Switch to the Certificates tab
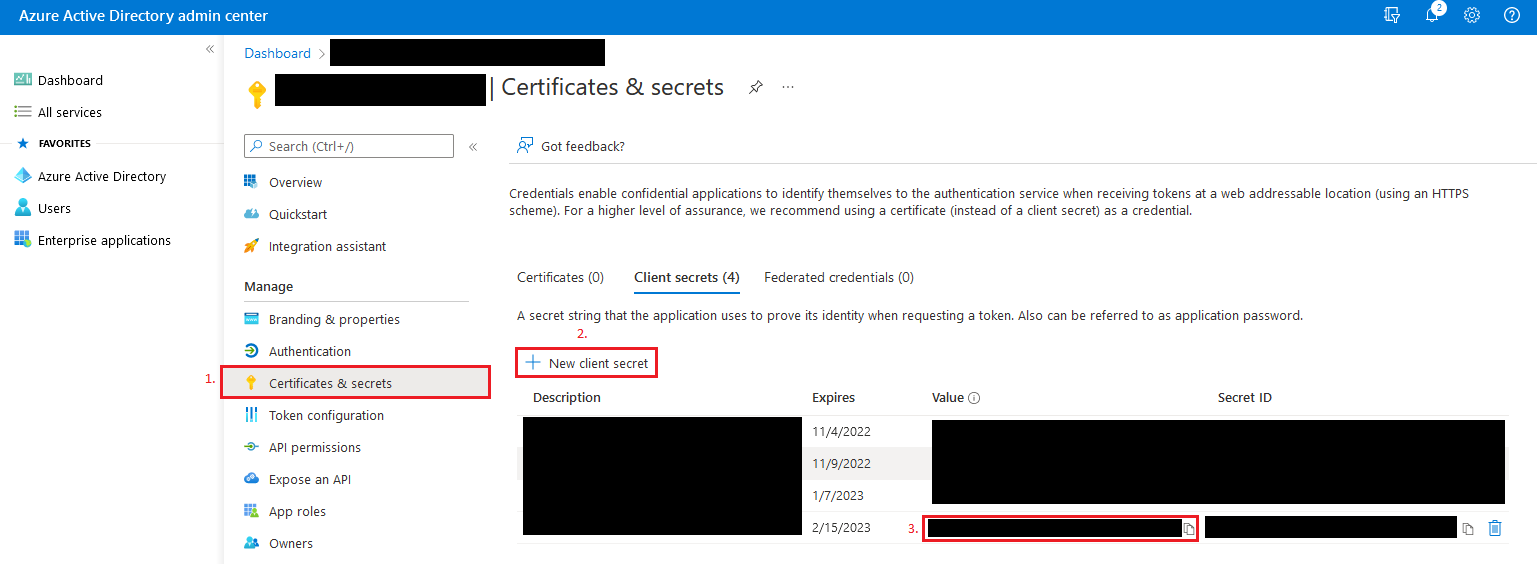Image resolution: width=1537 pixels, height=564 pixels. pyautogui.click(x=560, y=277)
